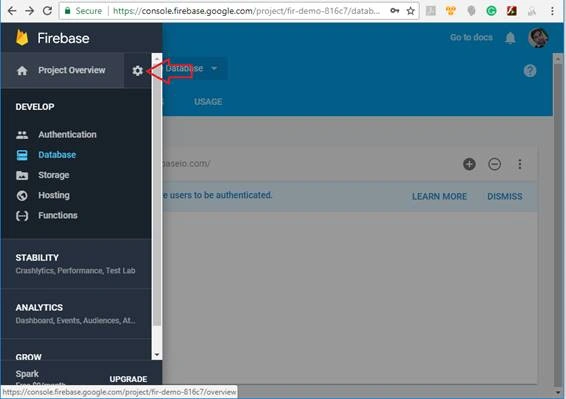Open Authentication in sidebar
This screenshot has height=399, width=566.
(67, 135)
